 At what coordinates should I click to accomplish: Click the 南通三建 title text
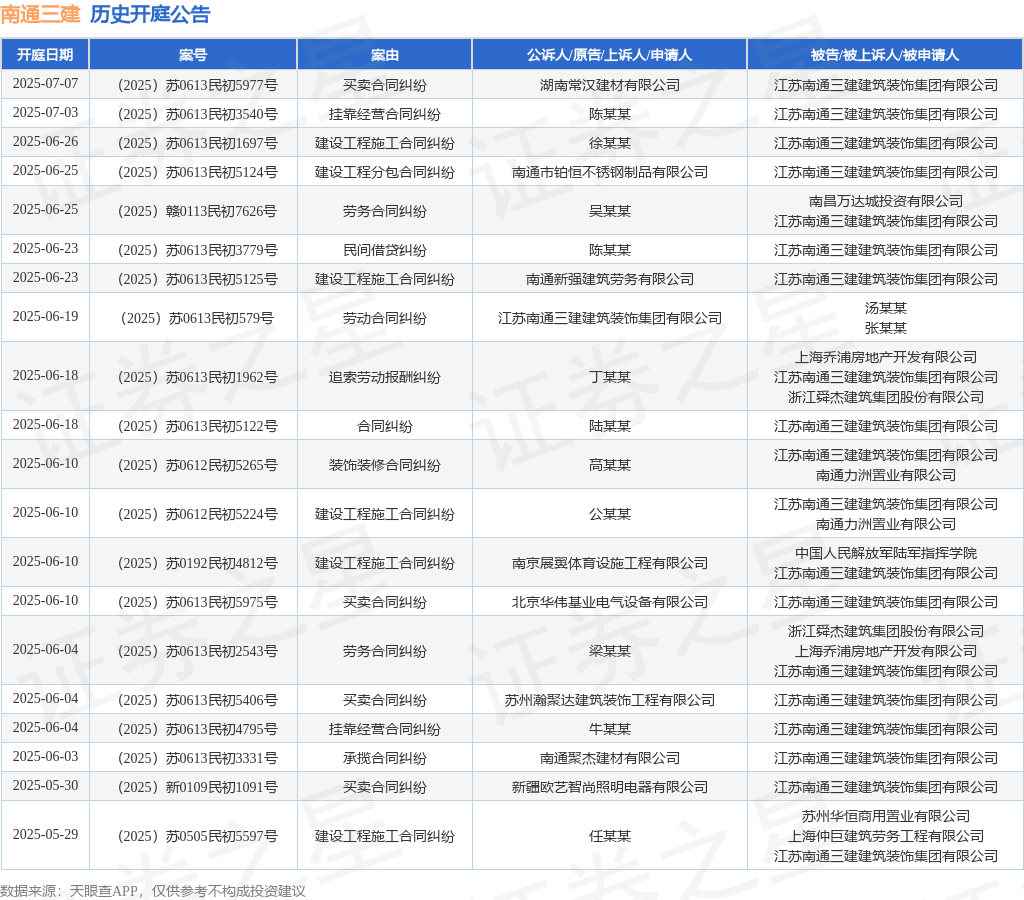point(40,14)
